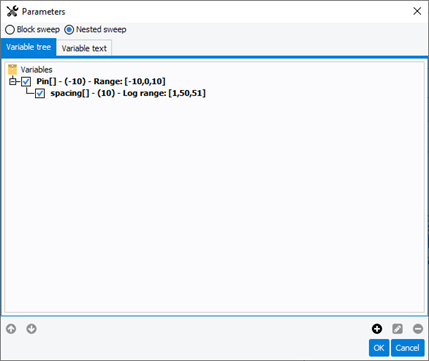429x361 pixels.
Task: Click the Variables folder icon
Action: (12, 69)
